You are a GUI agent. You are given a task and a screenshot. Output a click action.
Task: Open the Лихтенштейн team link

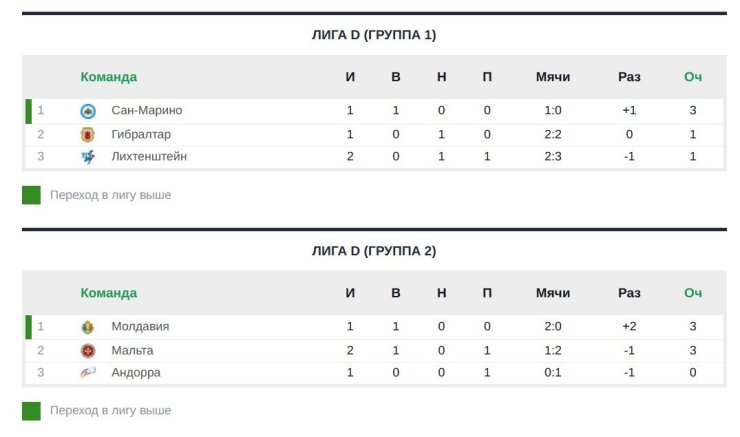[x=149, y=157]
